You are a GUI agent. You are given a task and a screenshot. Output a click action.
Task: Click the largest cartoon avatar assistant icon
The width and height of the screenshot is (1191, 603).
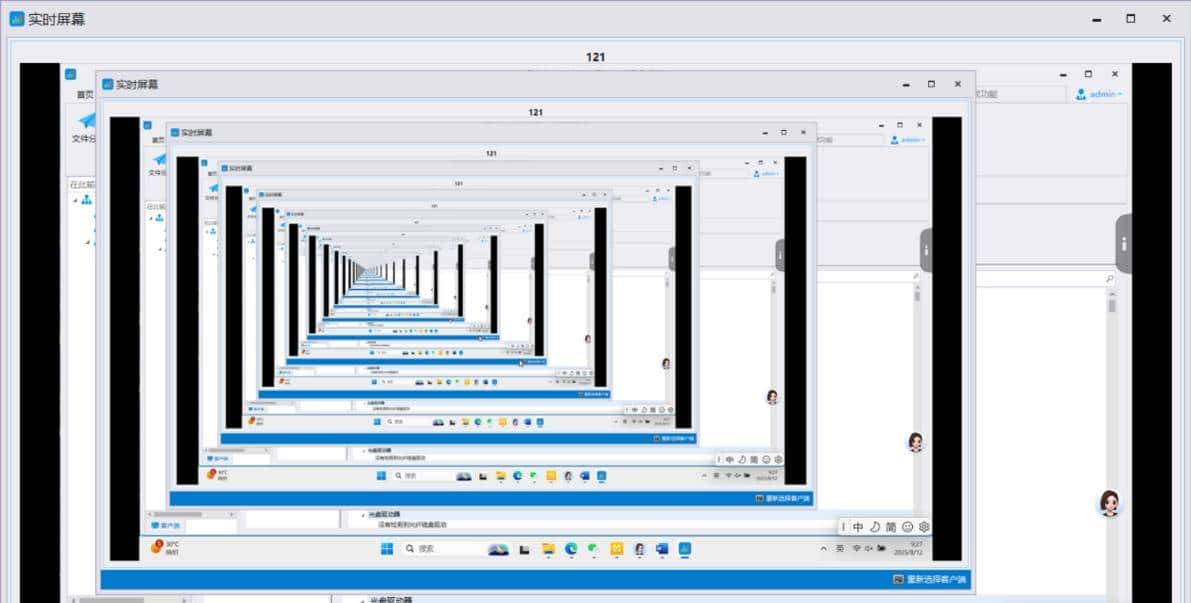pos(1109,502)
